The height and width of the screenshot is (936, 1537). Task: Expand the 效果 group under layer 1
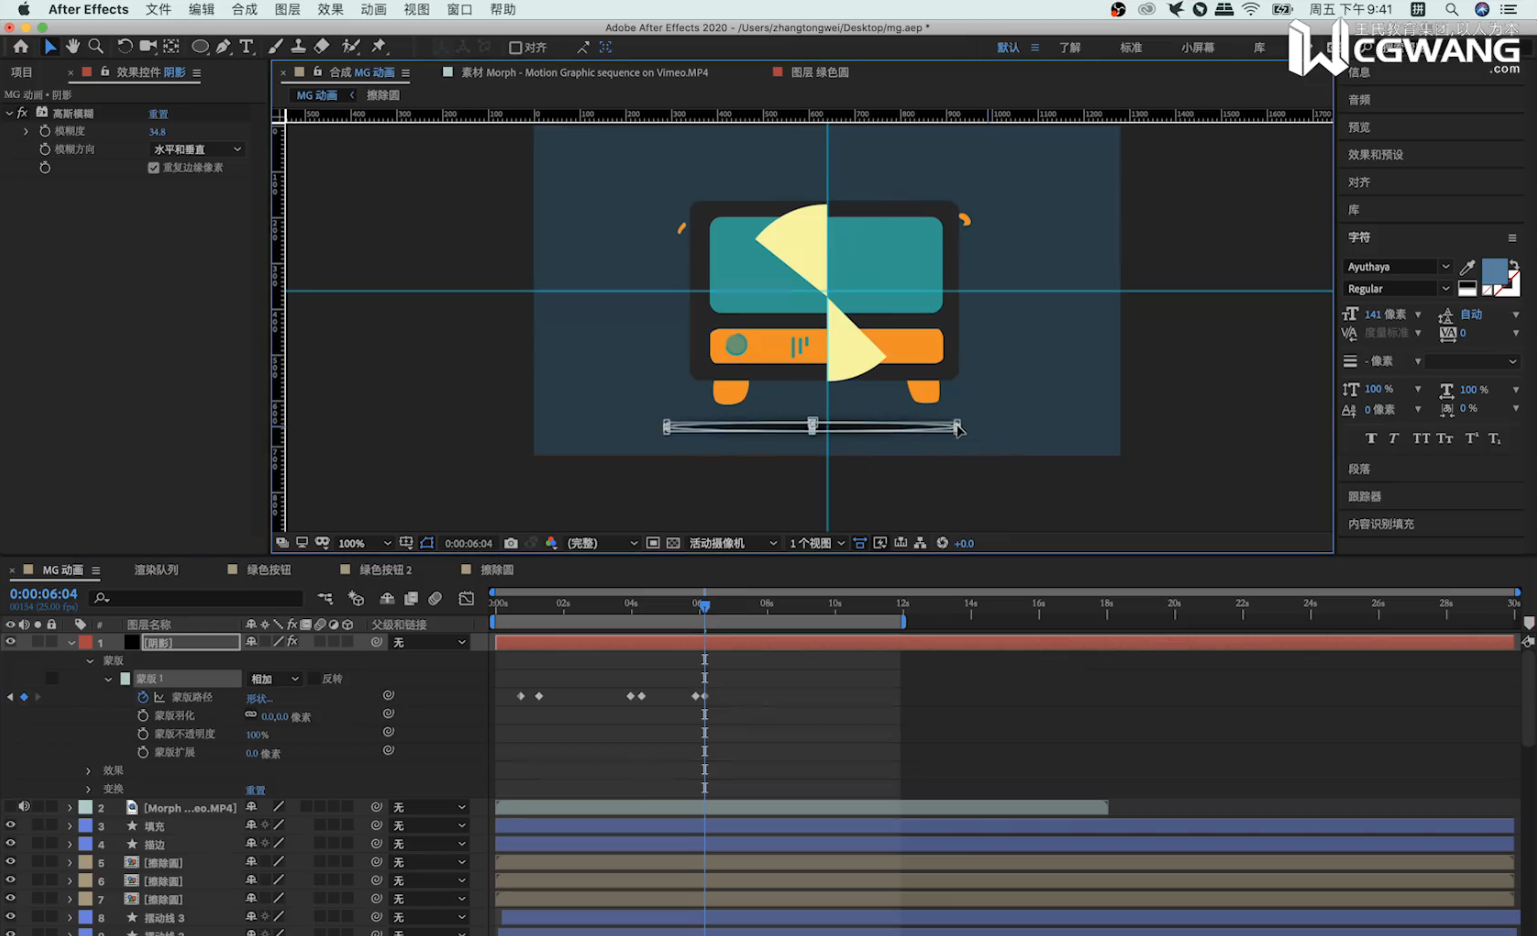[88, 771]
